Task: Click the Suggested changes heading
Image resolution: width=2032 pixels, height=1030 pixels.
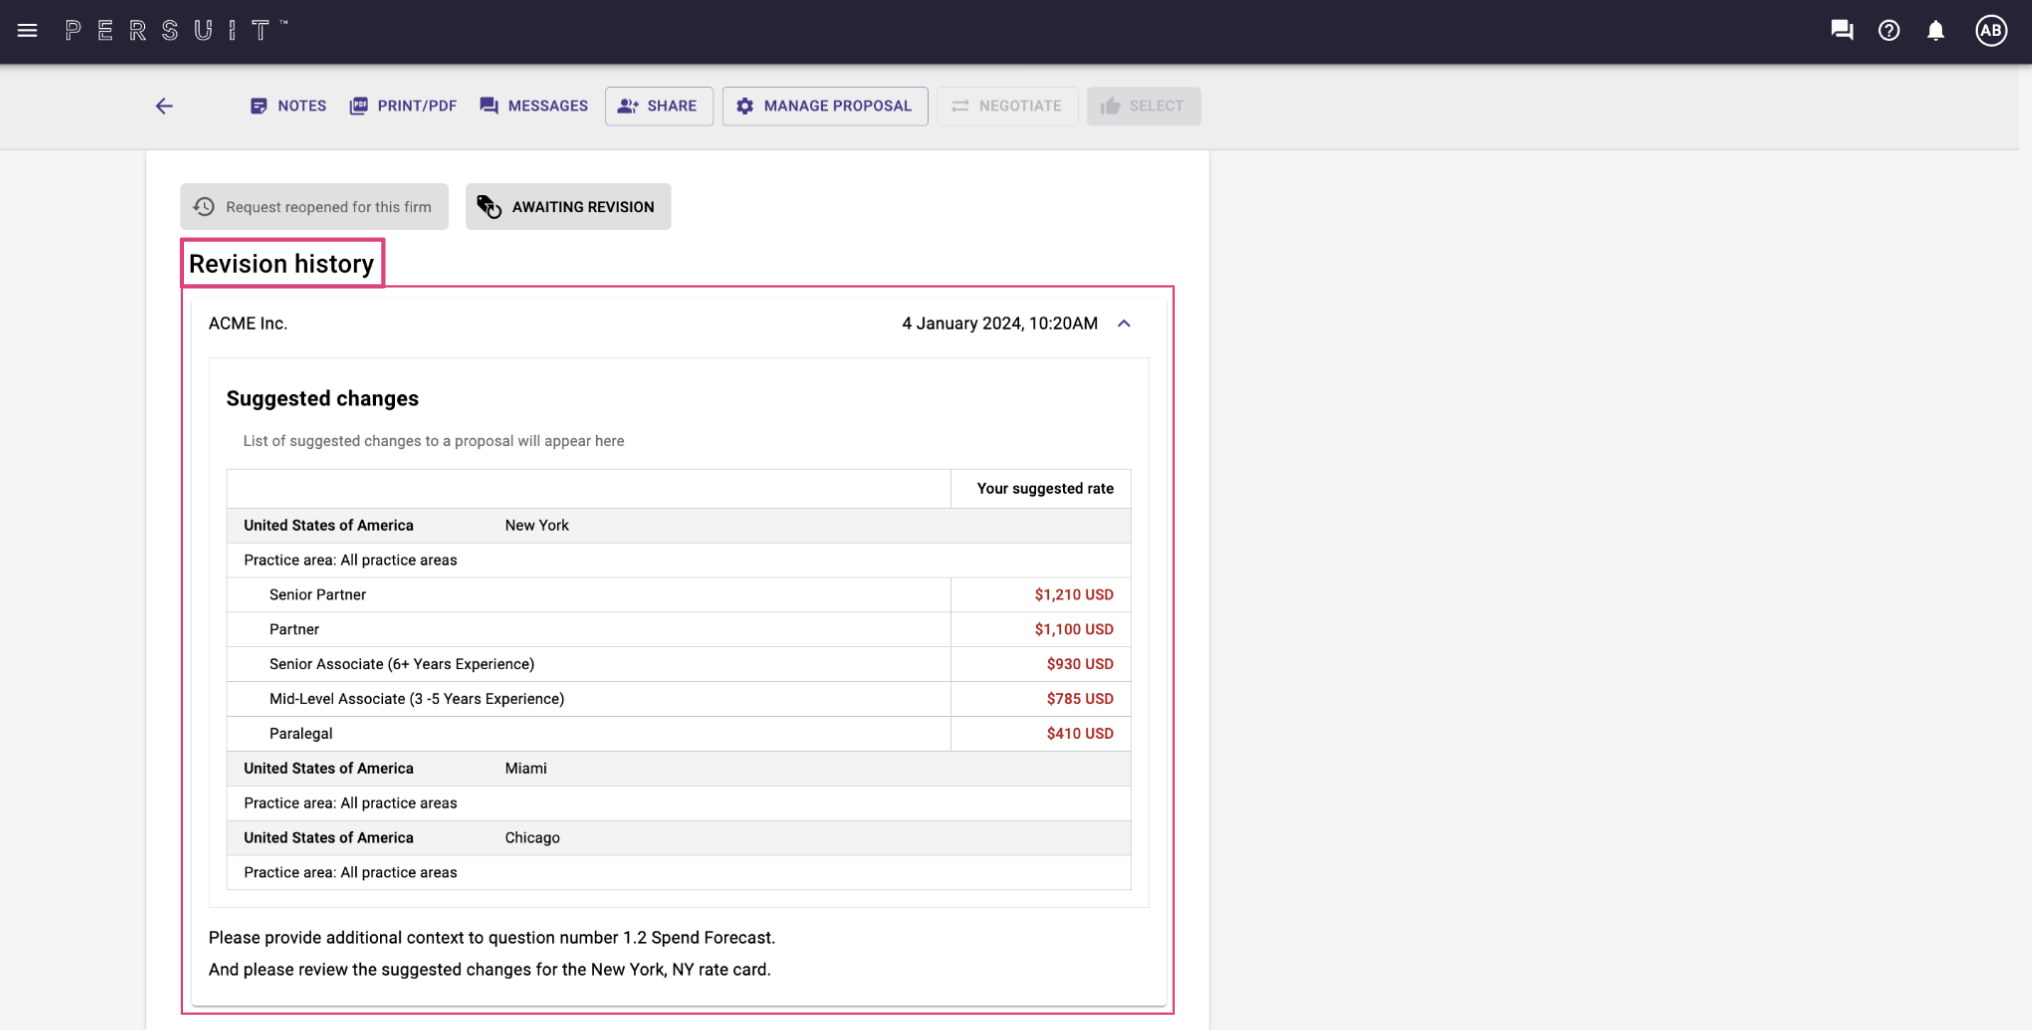Action: (322, 399)
